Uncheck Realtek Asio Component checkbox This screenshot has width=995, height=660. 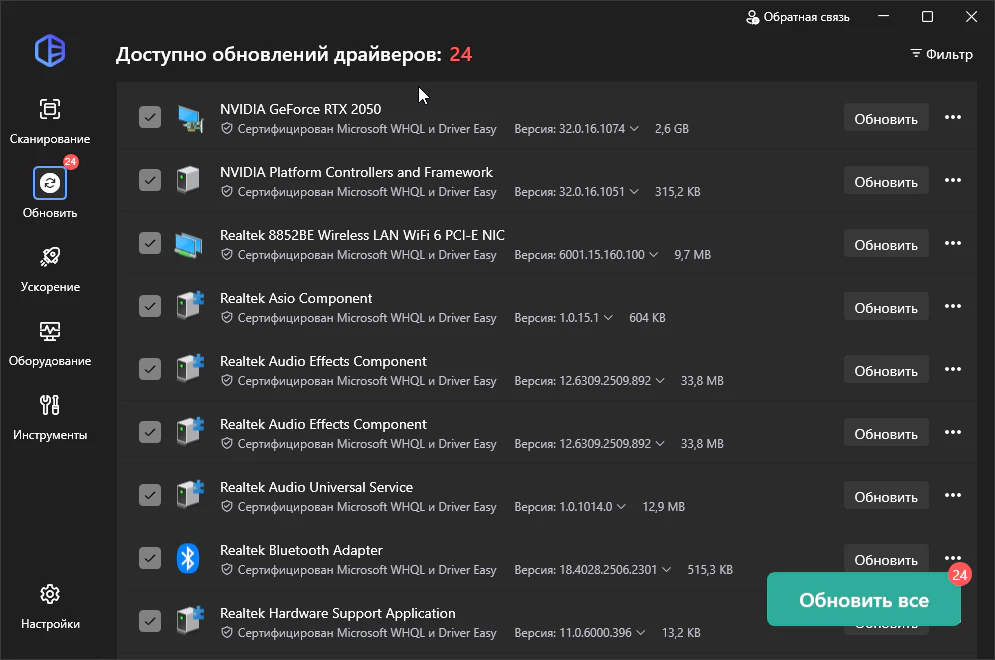[x=150, y=306]
